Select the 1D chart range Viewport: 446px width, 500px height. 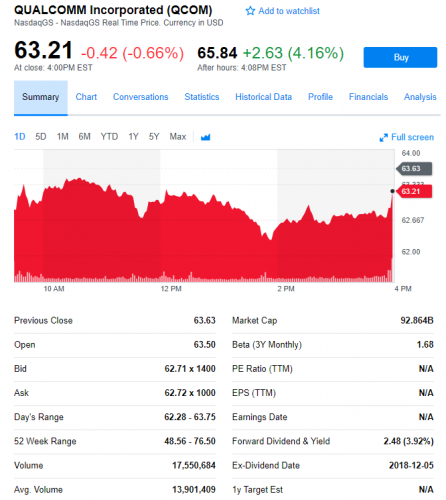point(20,137)
